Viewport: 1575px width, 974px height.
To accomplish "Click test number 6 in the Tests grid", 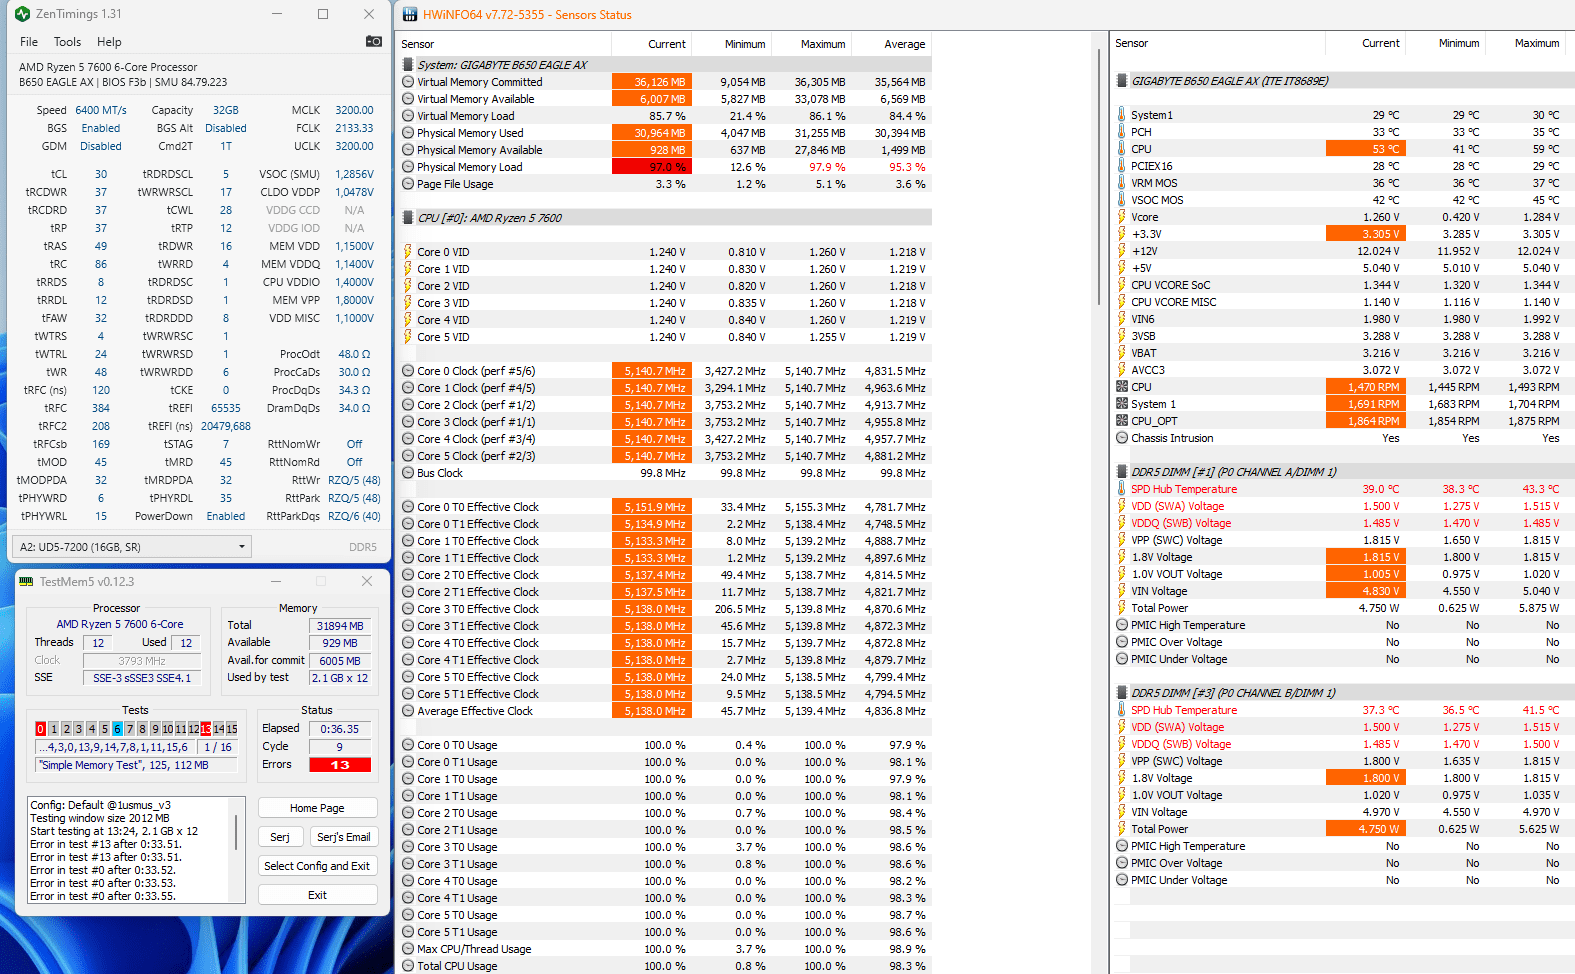I will click(117, 729).
